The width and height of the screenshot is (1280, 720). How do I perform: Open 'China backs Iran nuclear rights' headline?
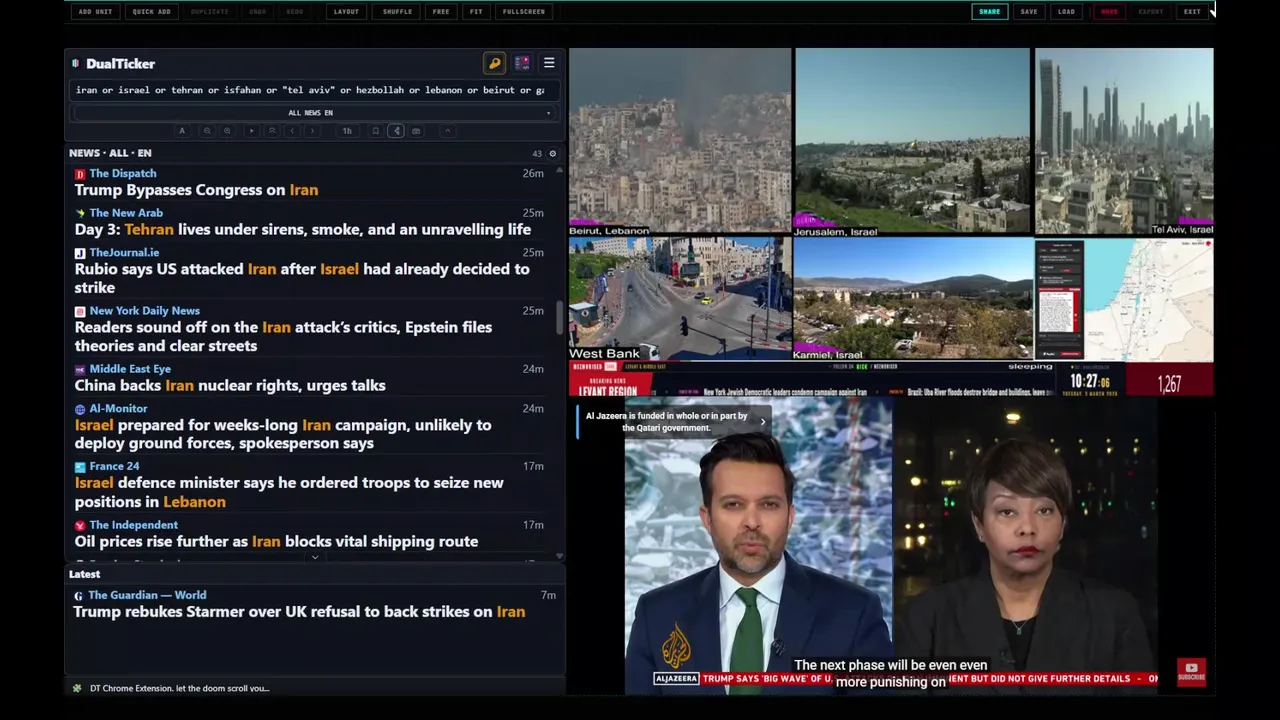230,385
